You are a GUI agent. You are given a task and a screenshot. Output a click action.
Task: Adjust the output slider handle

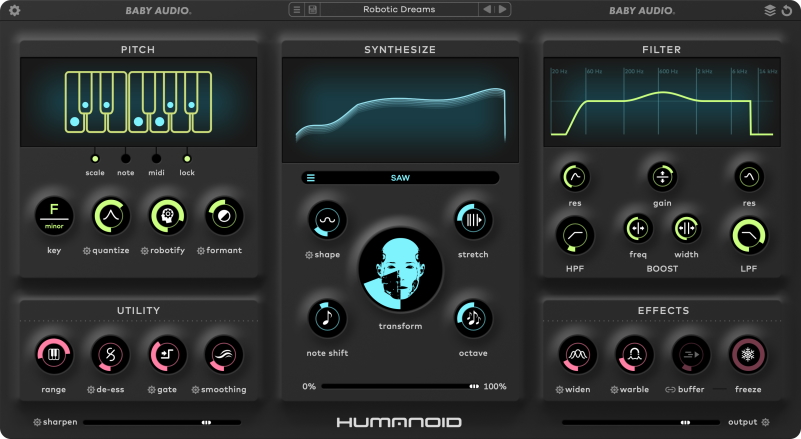pos(685,423)
